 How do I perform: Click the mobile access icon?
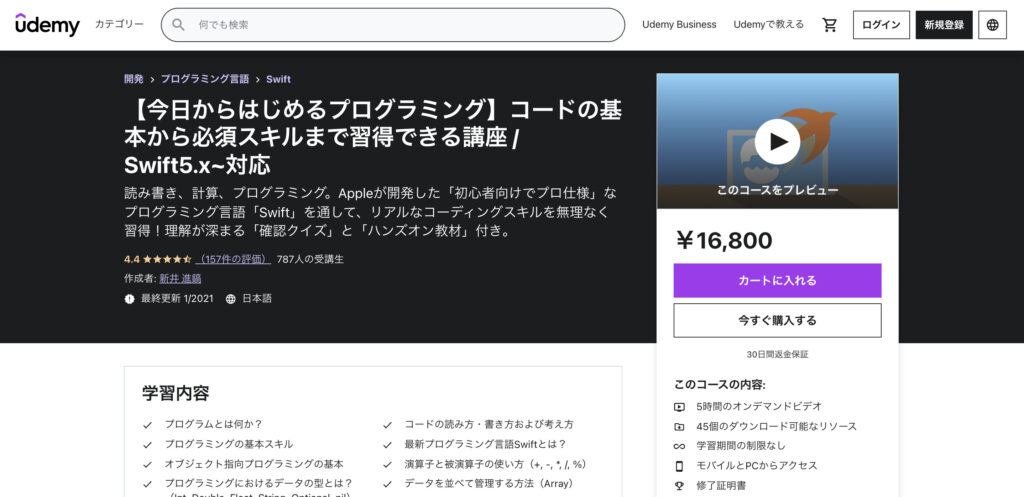(679, 466)
